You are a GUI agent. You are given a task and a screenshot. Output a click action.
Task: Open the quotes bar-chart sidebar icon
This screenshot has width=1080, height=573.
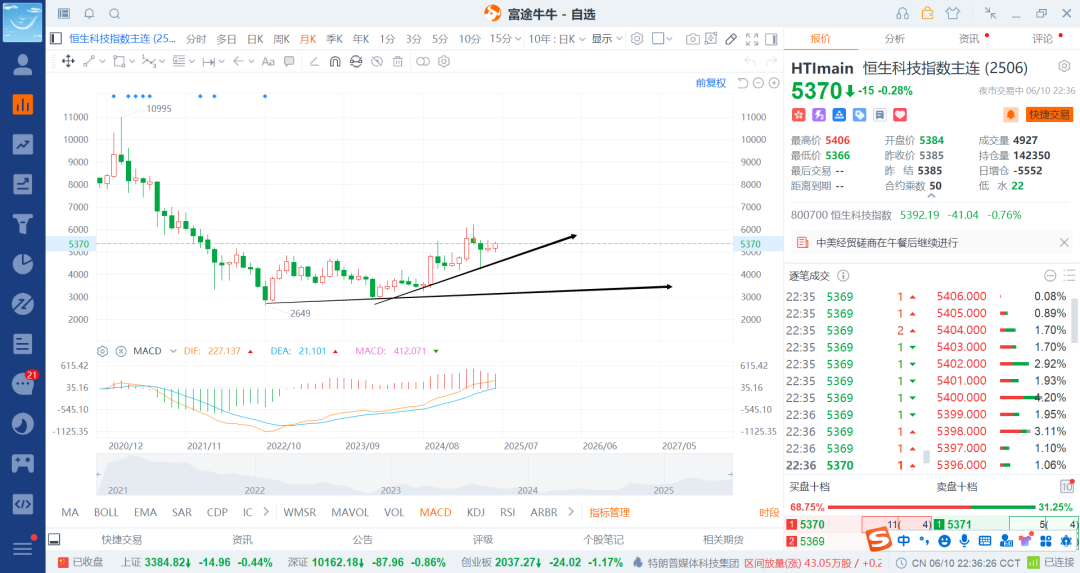23,105
